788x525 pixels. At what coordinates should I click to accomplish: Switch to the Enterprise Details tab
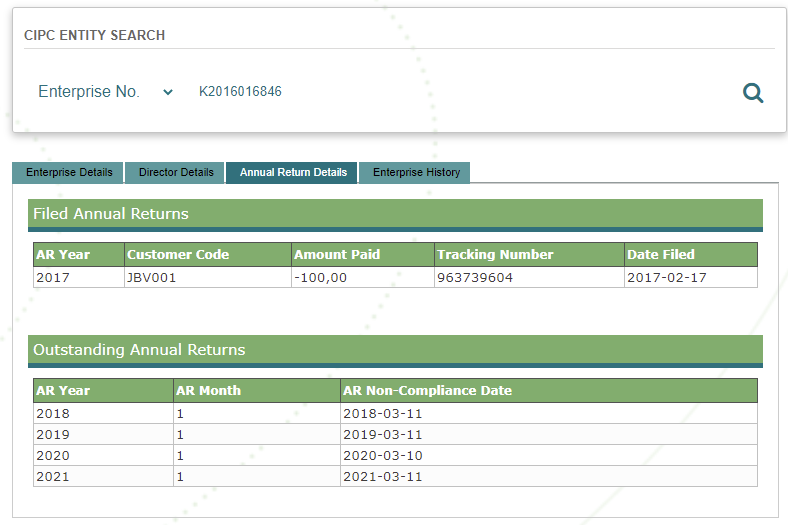[x=69, y=172]
